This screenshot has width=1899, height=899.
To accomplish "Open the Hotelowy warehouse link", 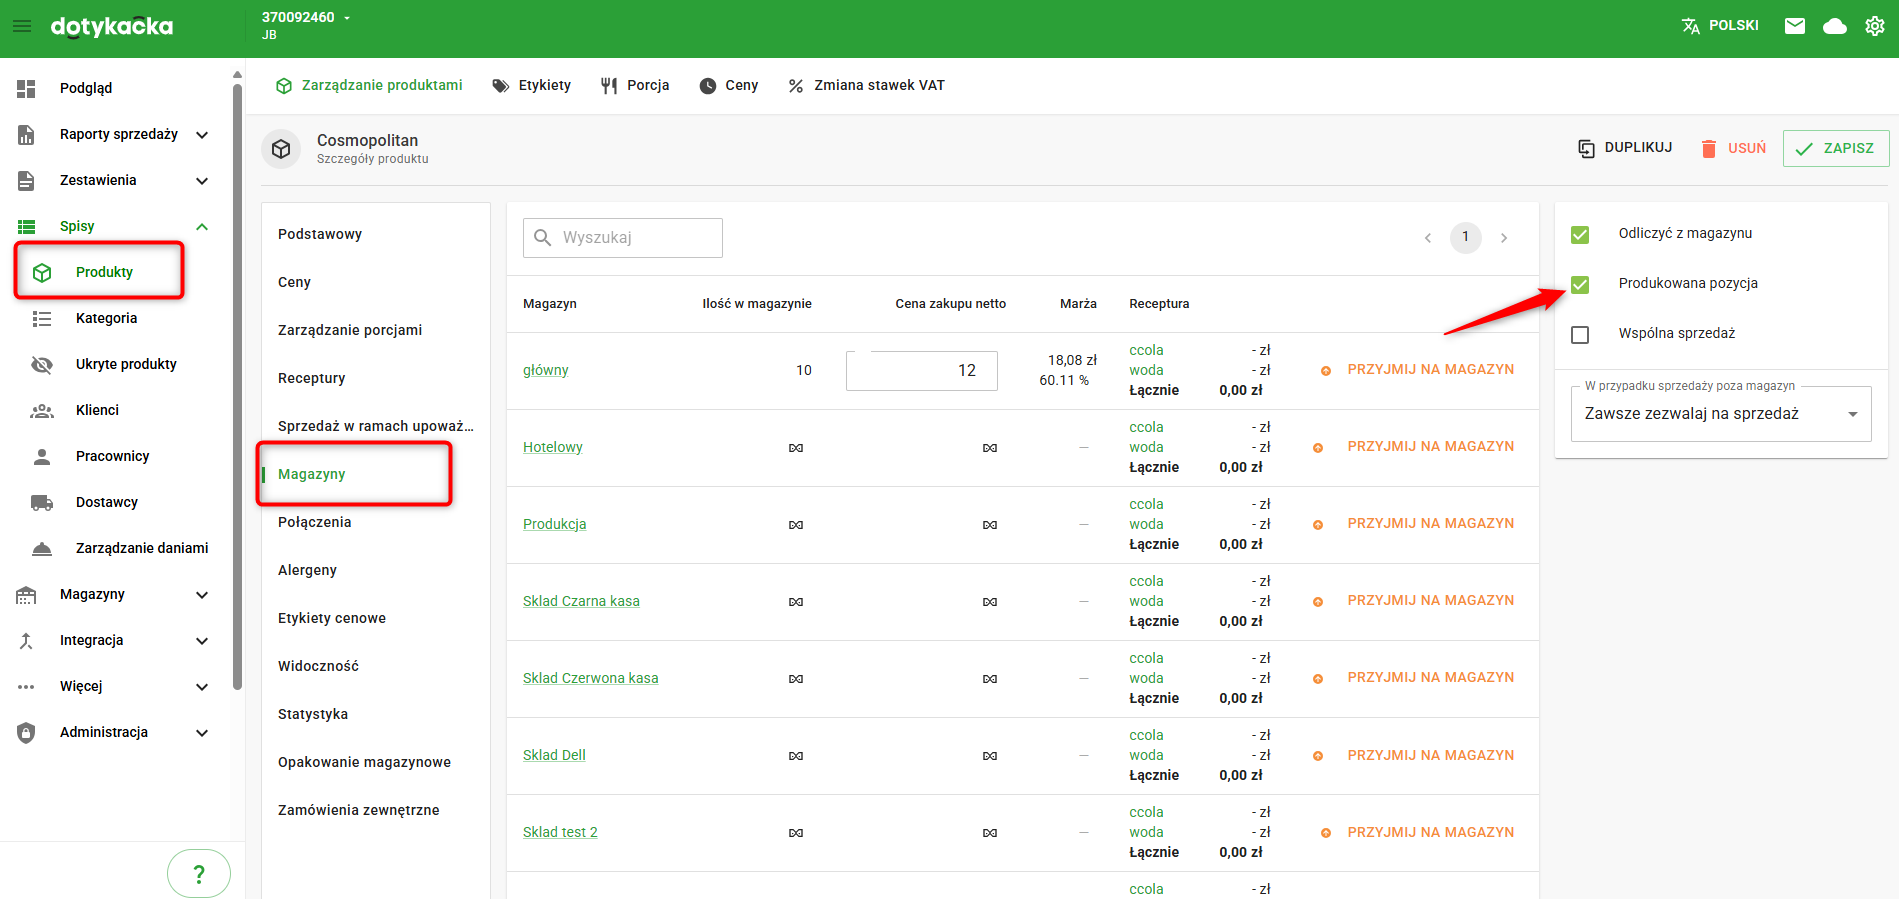I will (x=552, y=447).
